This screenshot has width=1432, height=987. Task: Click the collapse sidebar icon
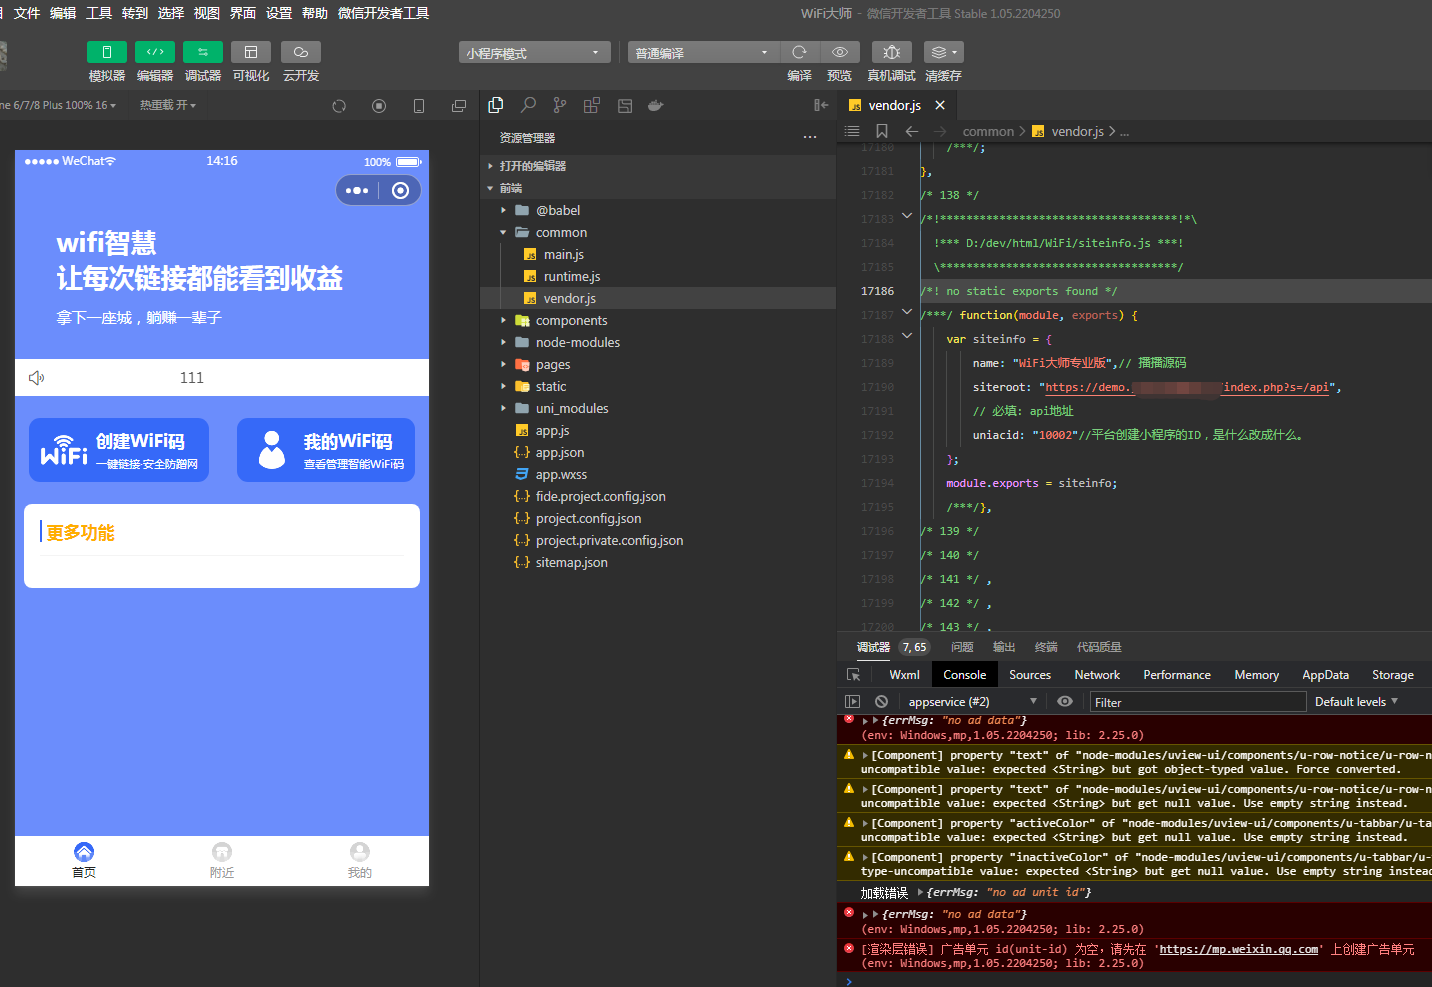pyautogui.click(x=821, y=105)
